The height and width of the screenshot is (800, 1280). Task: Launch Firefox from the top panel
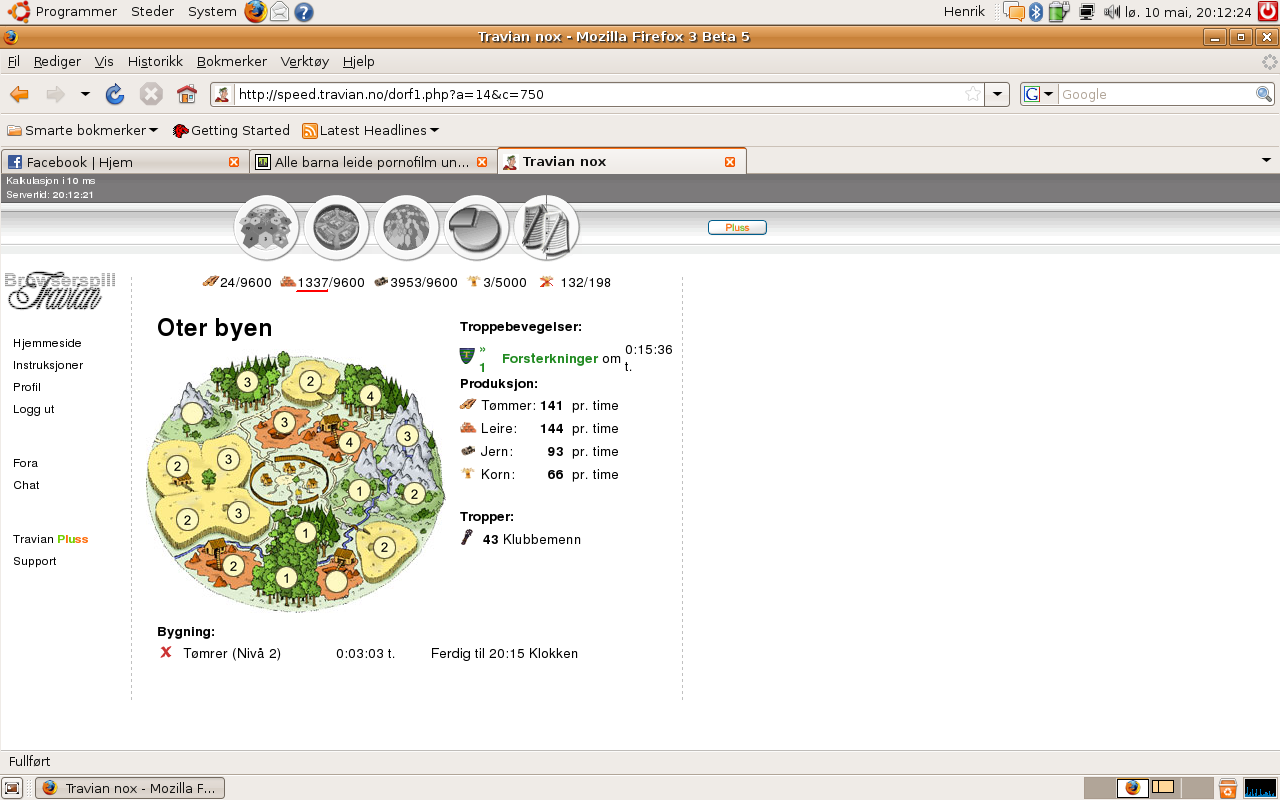pyautogui.click(x=256, y=12)
